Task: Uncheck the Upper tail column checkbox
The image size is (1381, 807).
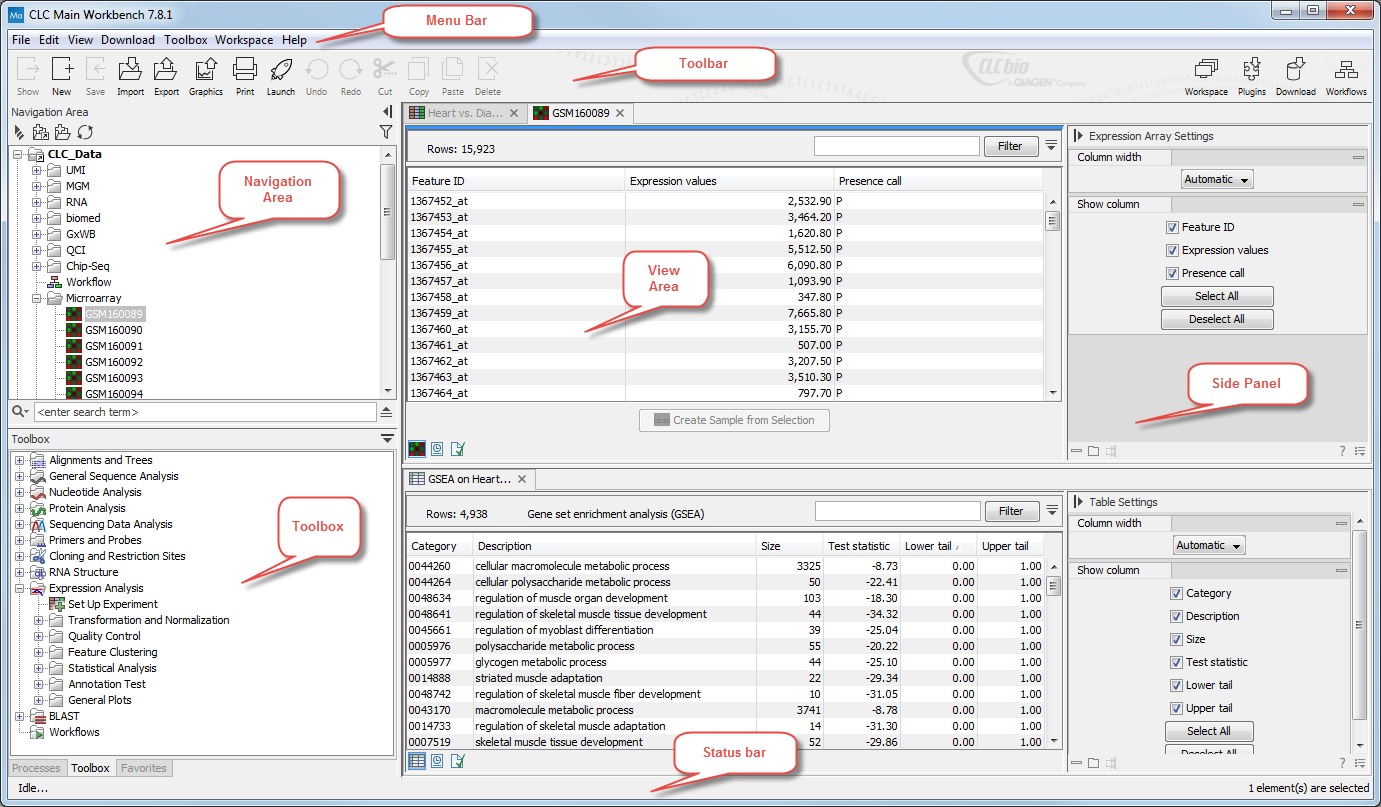Action: (1177, 708)
